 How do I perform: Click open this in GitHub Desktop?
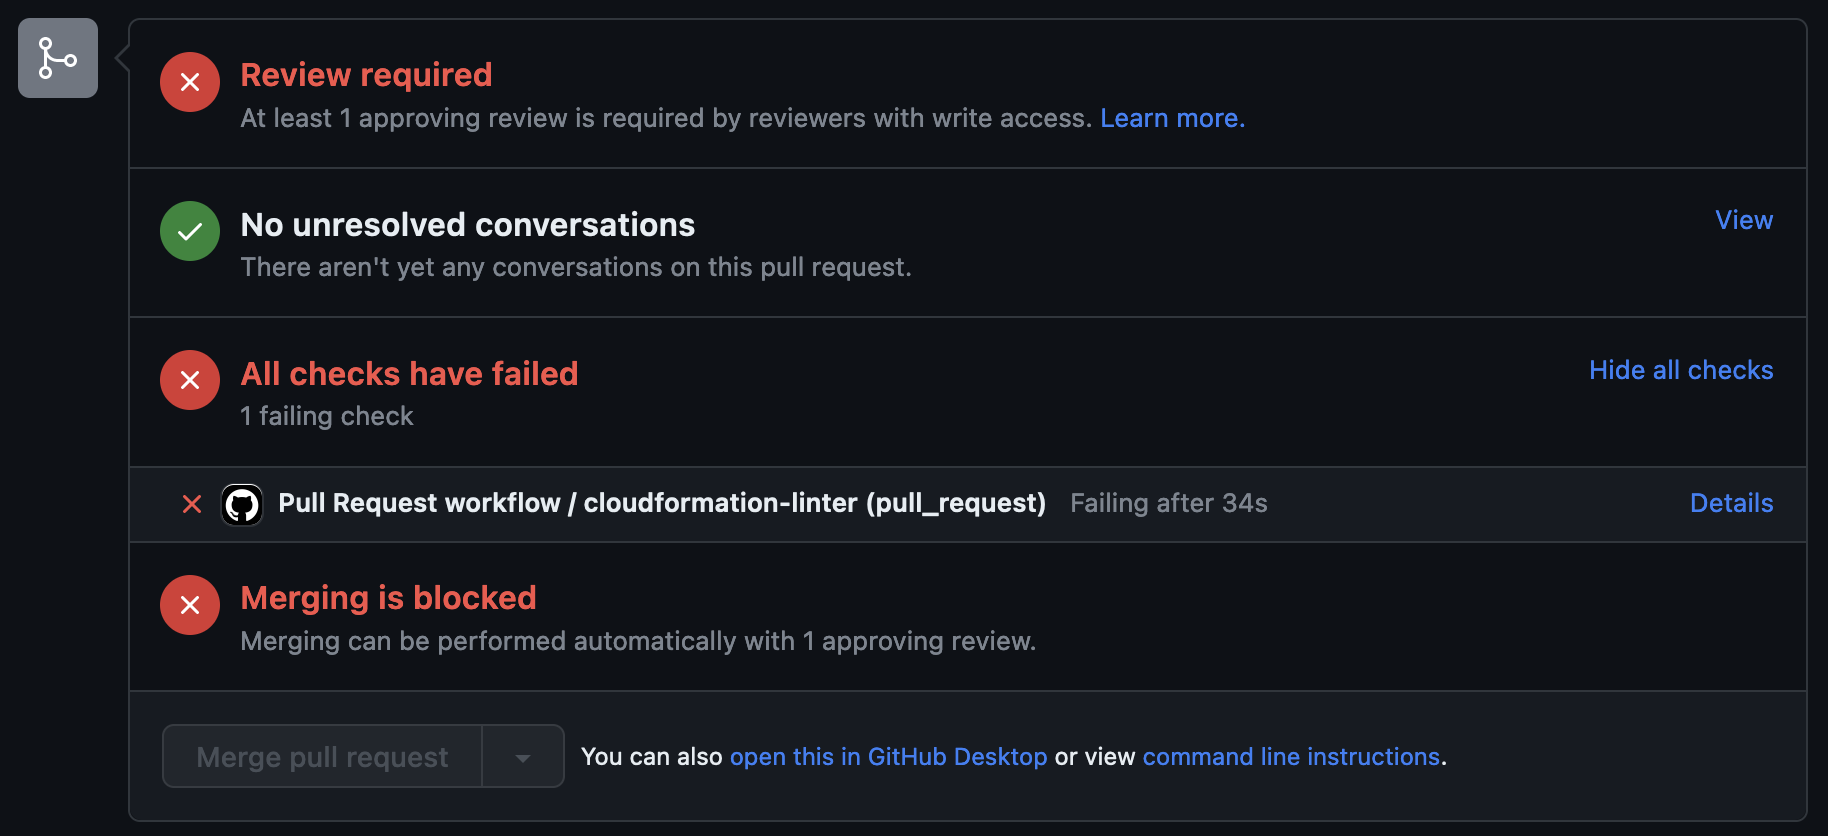point(888,756)
